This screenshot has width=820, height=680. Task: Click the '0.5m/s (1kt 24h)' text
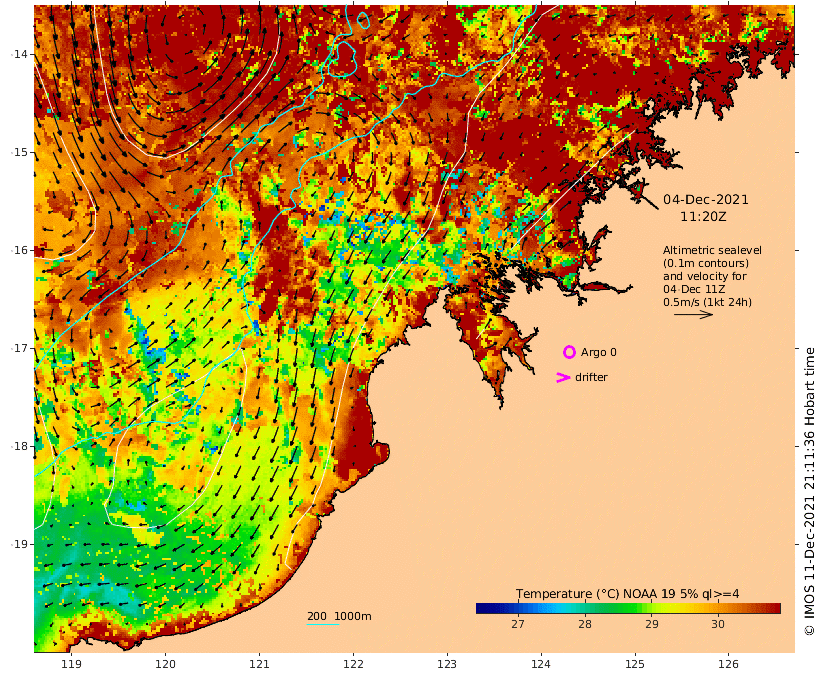(707, 302)
